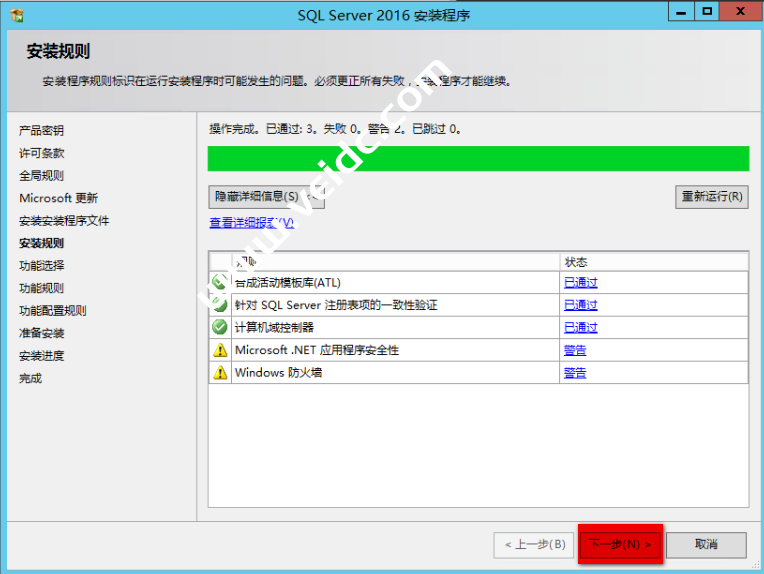
Task: Click 下一步(N) button to continue
Action: (620, 545)
